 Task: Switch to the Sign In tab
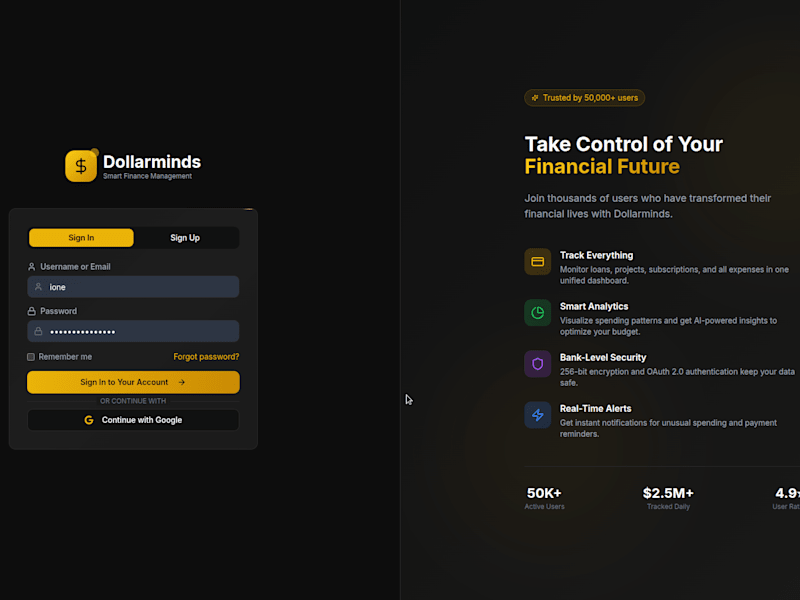(x=81, y=238)
